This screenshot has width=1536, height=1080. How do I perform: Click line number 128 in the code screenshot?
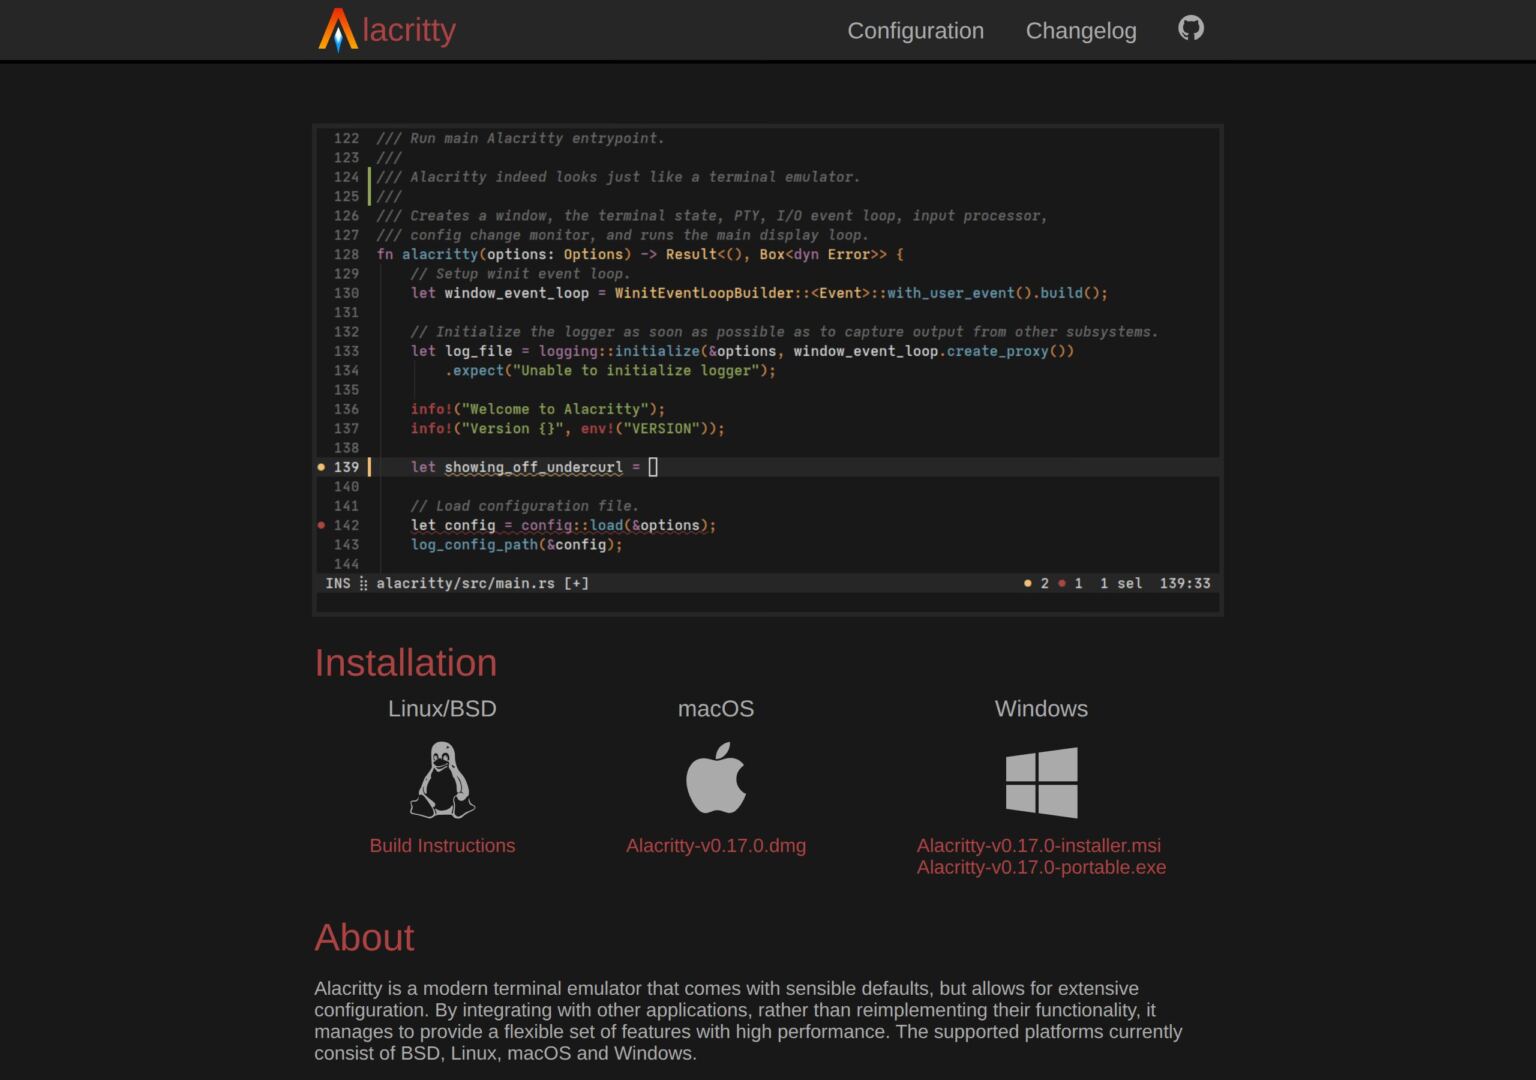point(346,254)
